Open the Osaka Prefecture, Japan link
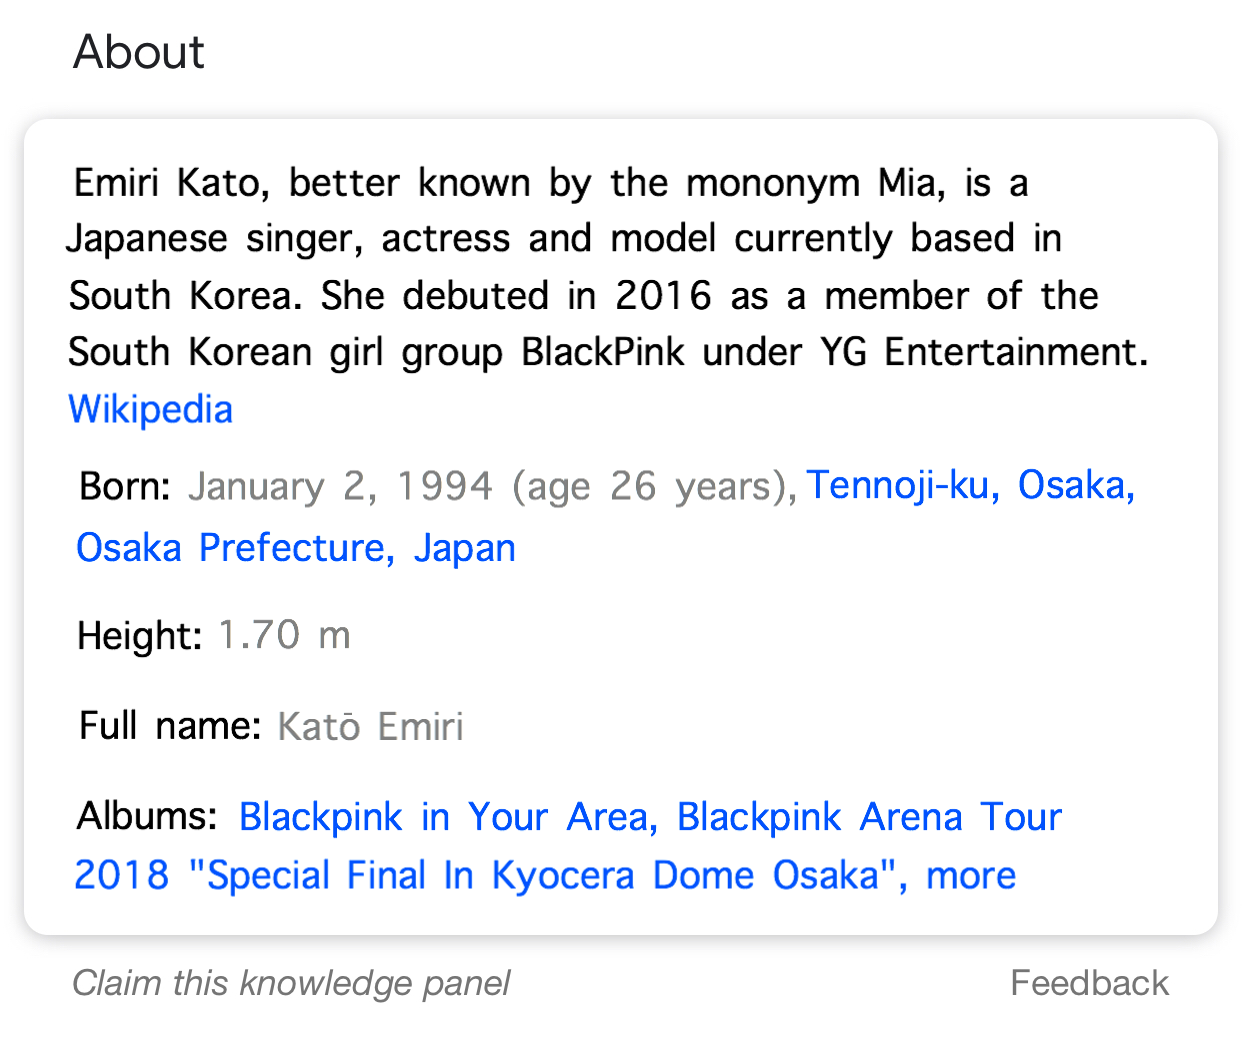 296,548
